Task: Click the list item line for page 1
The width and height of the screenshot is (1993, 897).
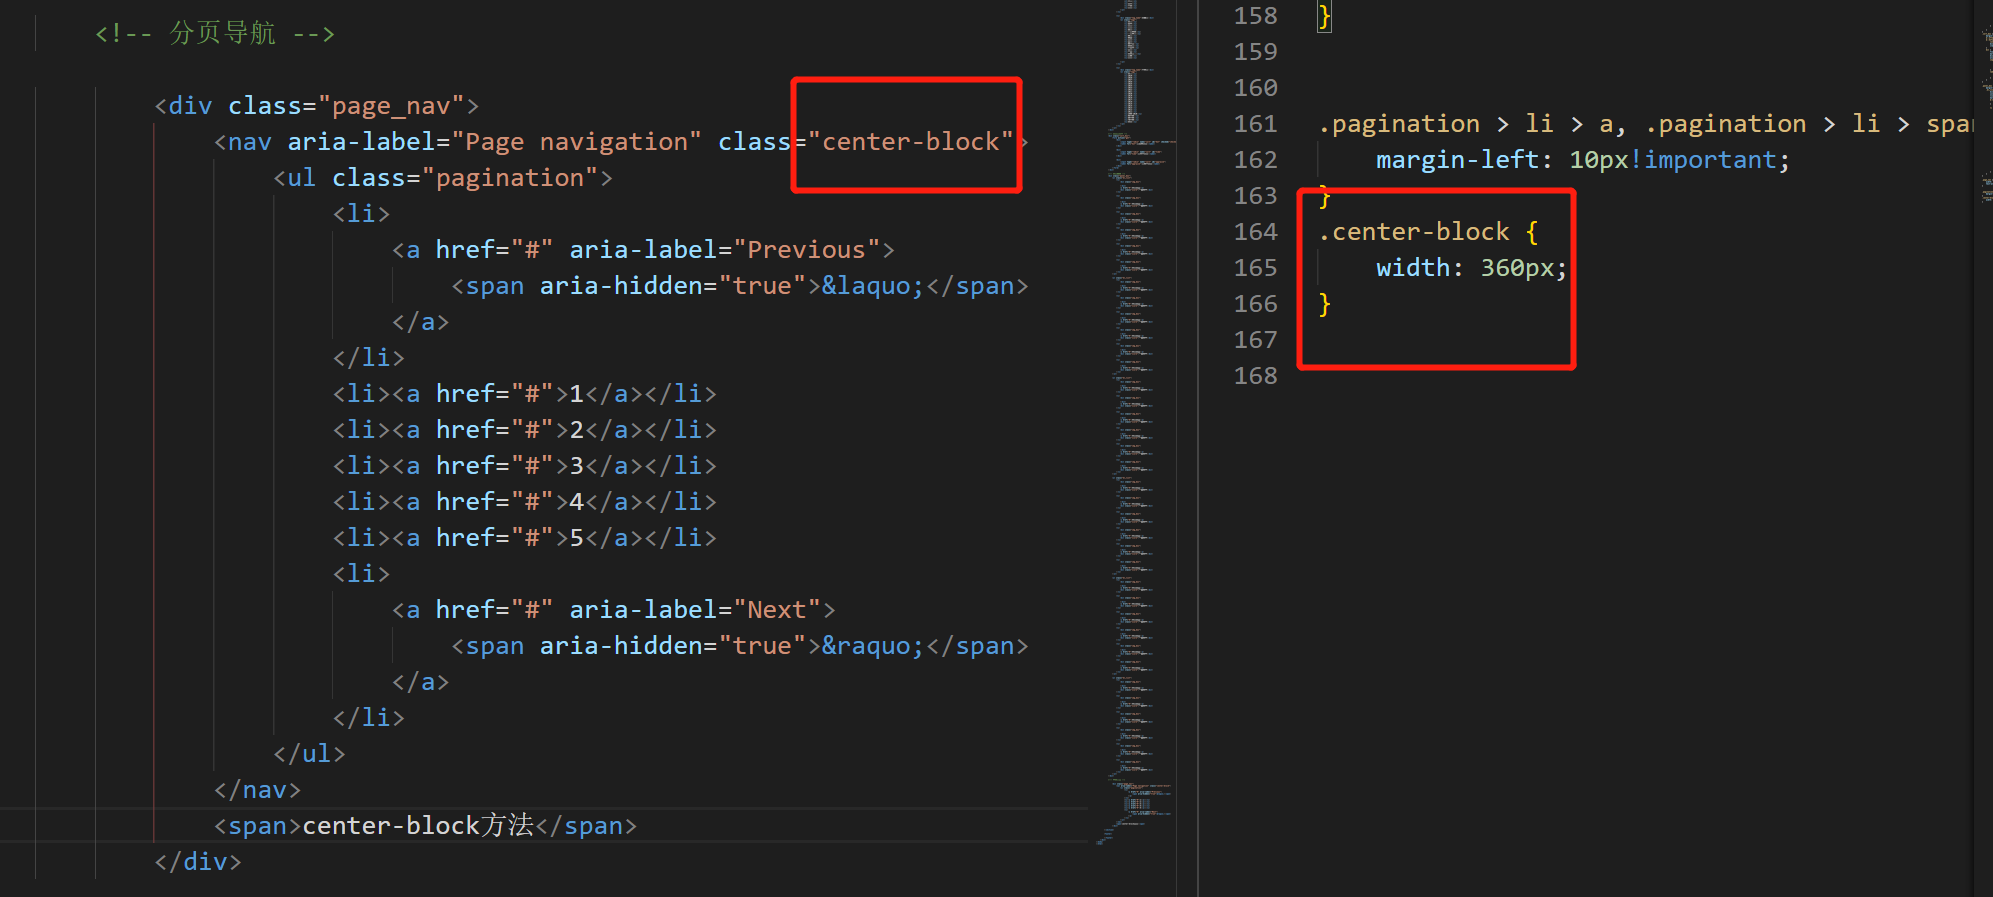Action: [525, 393]
